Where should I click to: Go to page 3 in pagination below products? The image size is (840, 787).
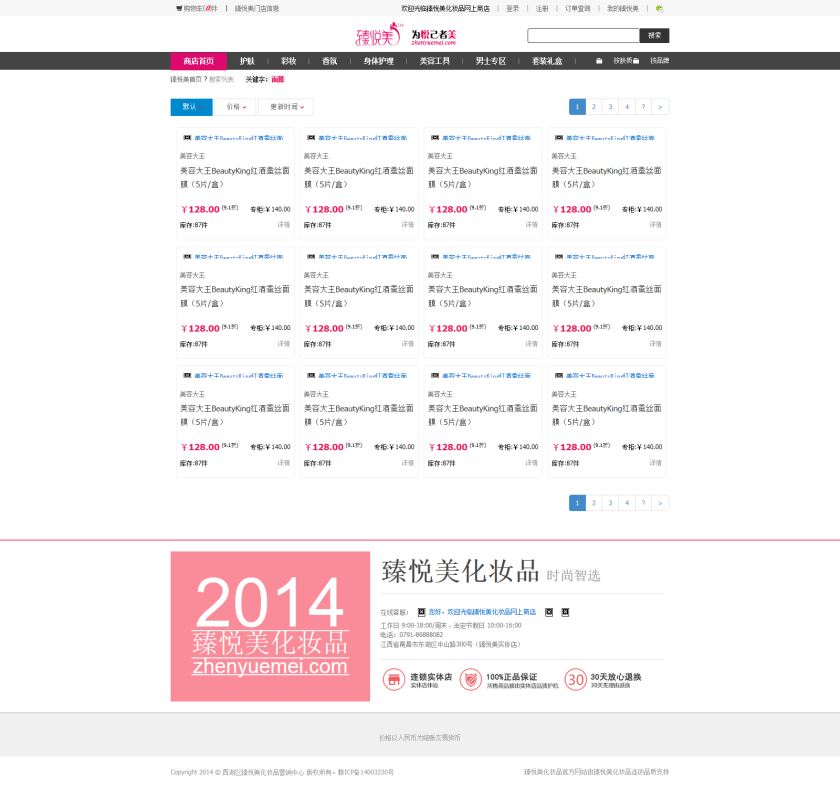610,503
